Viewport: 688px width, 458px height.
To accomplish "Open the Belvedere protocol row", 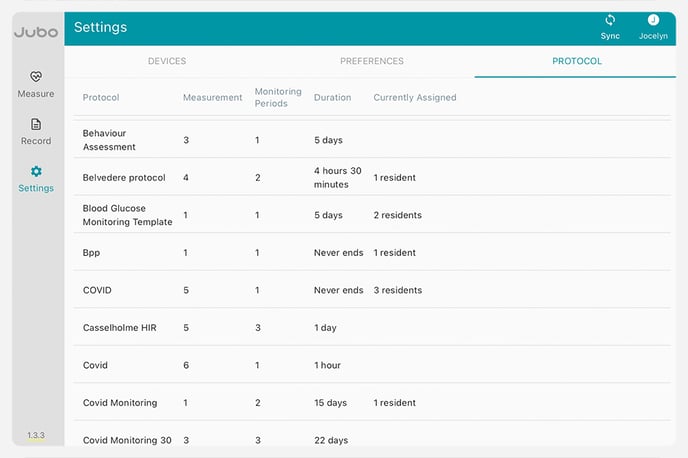I will coord(372,177).
